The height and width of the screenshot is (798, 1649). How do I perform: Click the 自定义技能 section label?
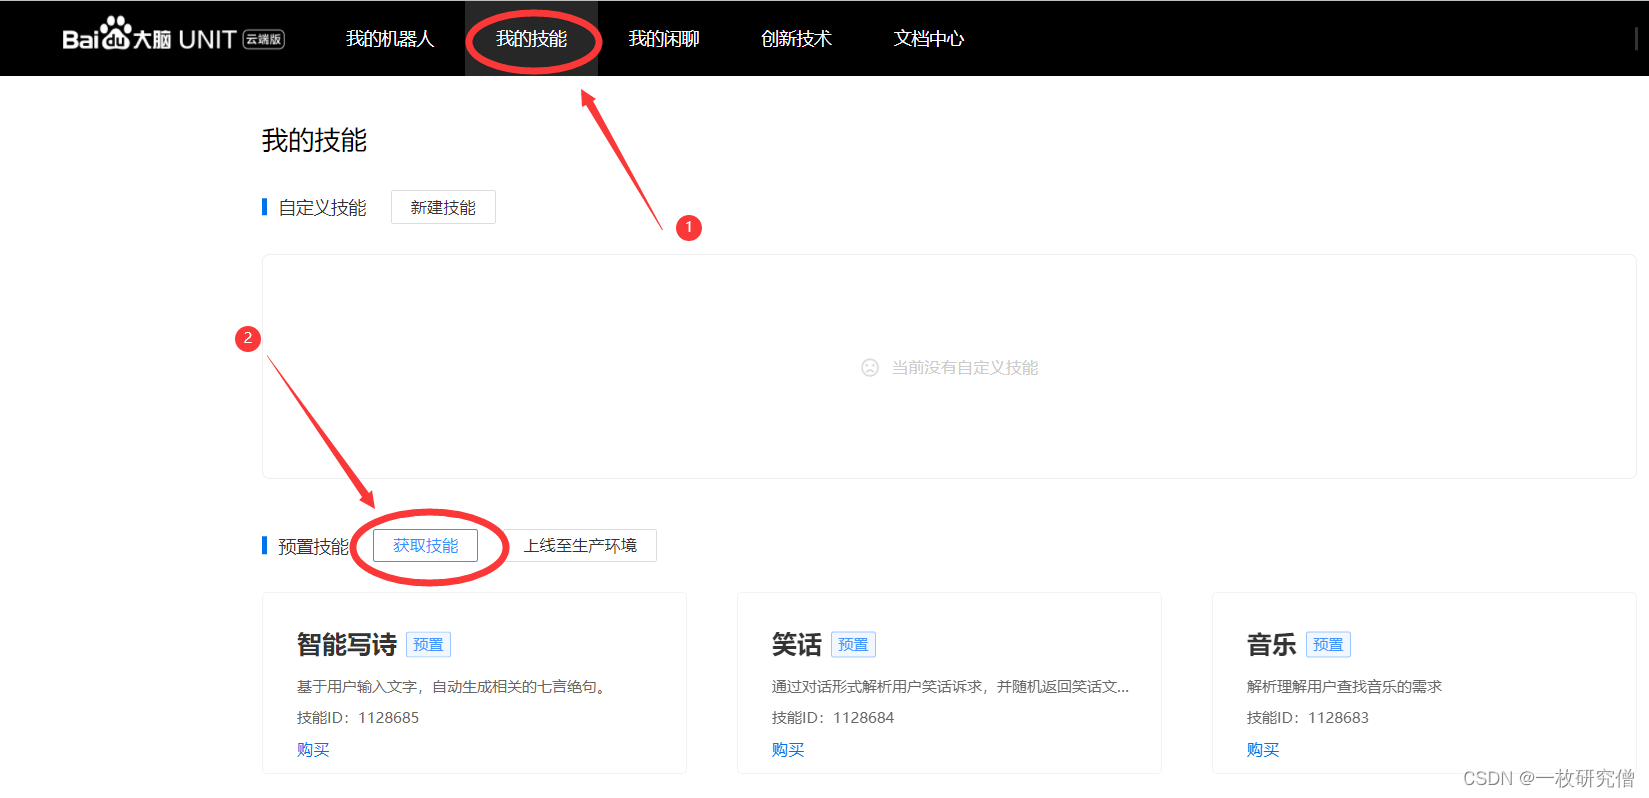coord(322,207)
